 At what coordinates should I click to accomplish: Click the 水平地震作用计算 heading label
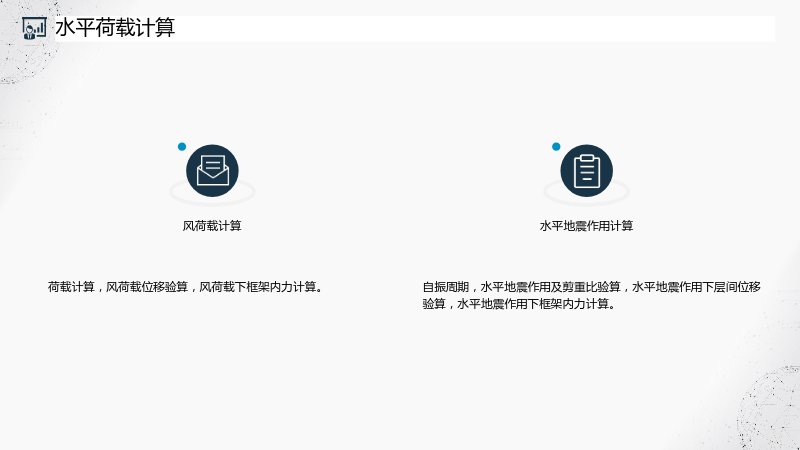(586, 226)
